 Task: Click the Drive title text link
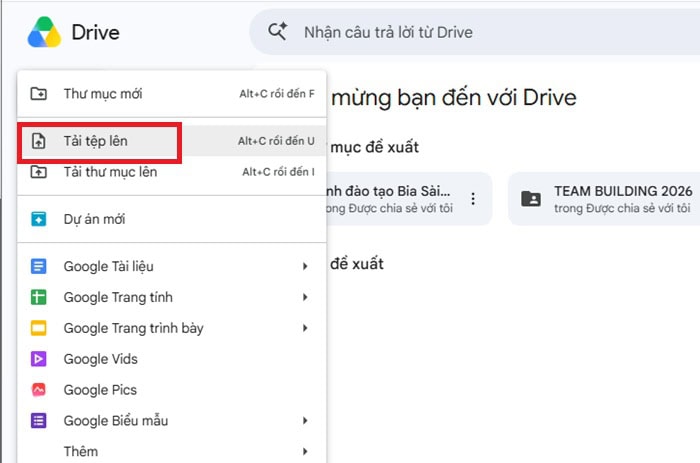96,33
